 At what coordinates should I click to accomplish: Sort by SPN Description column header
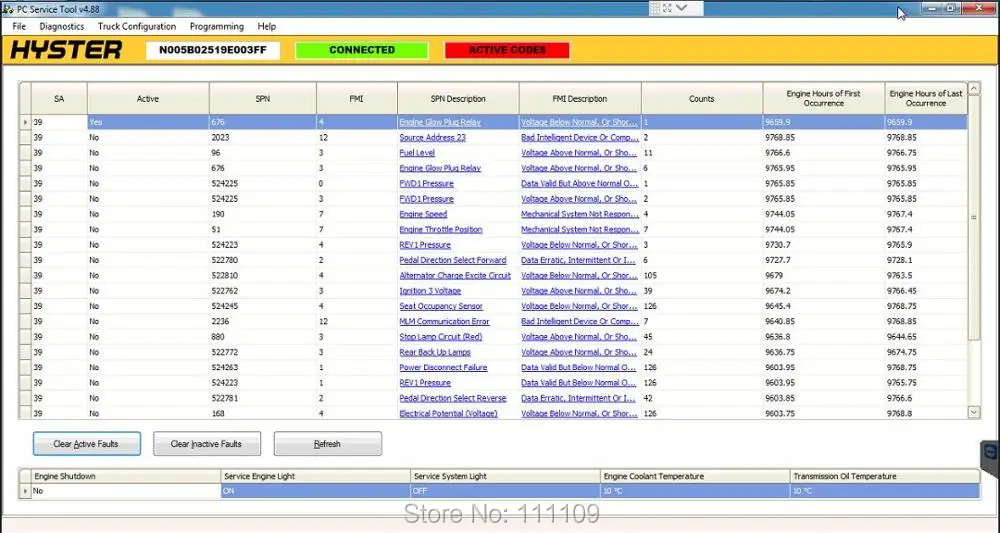click(x=458, y=99)
